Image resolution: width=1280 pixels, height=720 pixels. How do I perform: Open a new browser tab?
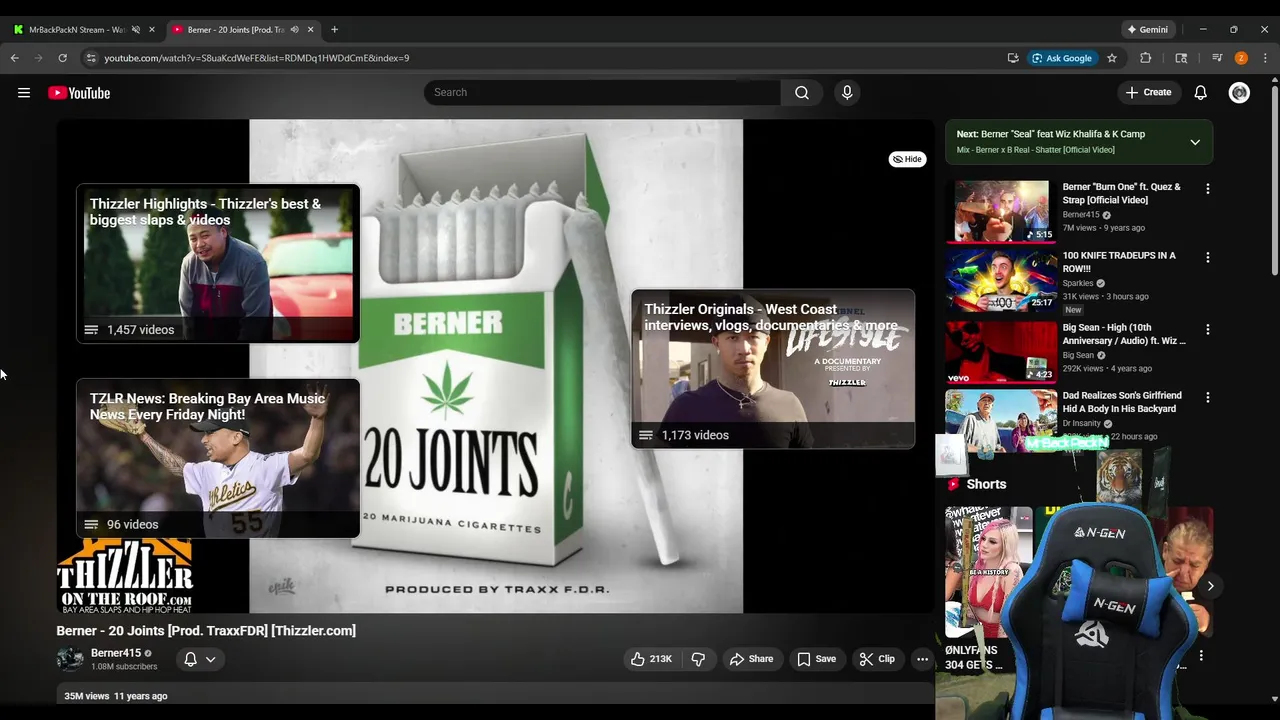pyautogui.click(x=334, y=30)
